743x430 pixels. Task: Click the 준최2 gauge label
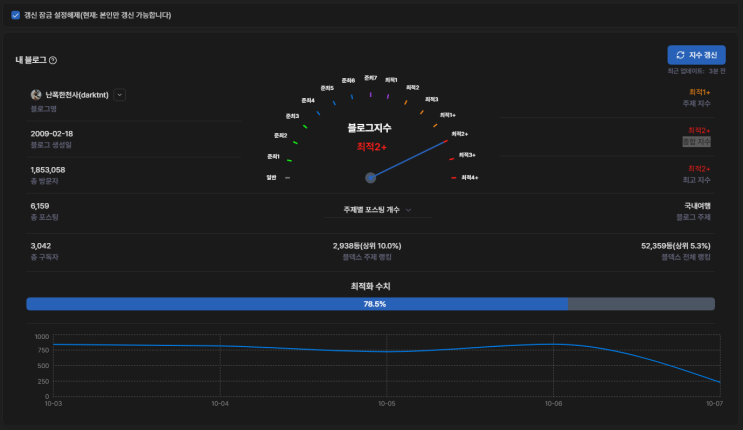point(281,136)
